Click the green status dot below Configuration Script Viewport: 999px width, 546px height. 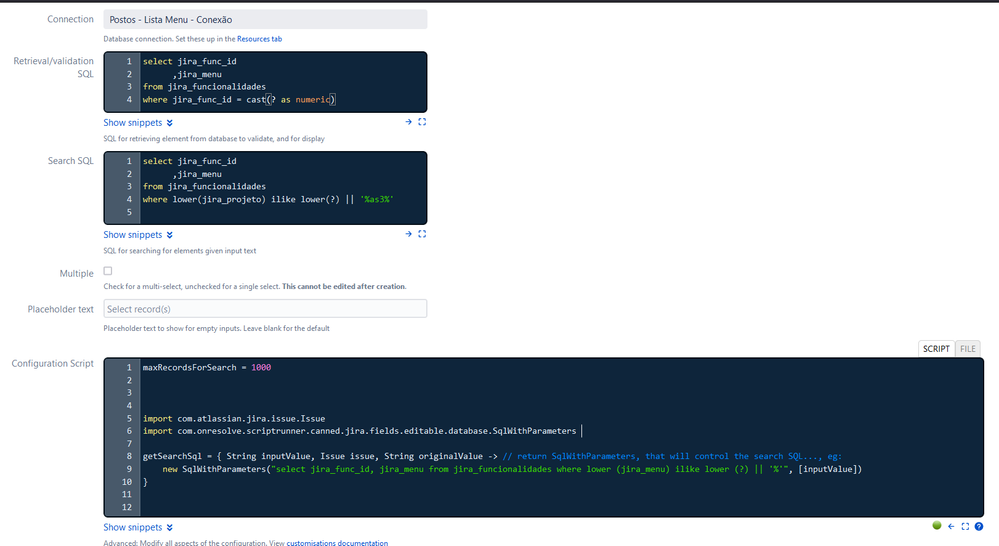tap(937, 526)
